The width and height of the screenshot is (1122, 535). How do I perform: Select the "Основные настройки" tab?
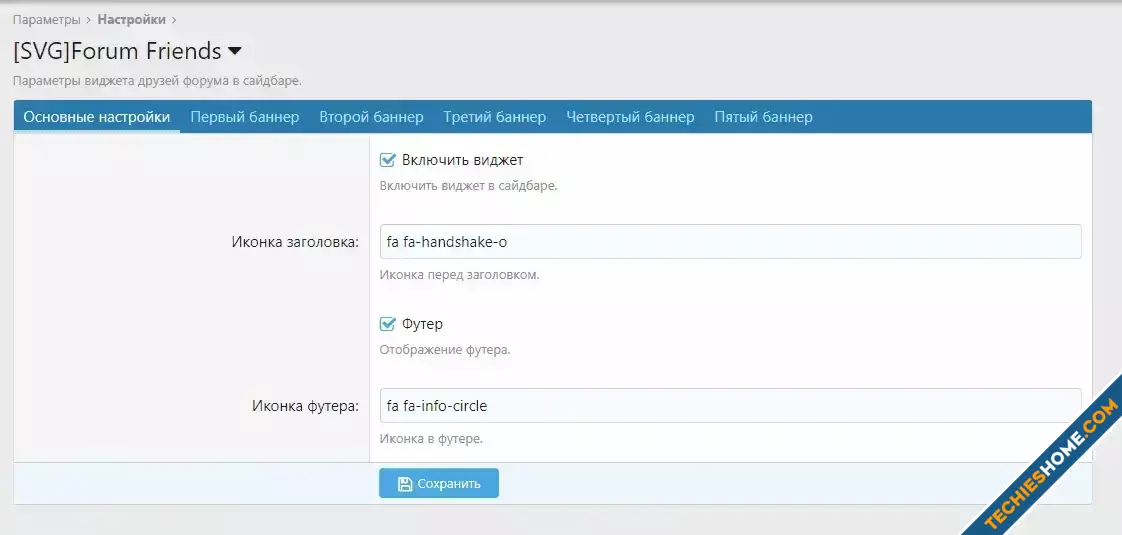click(x=97, y=117)
